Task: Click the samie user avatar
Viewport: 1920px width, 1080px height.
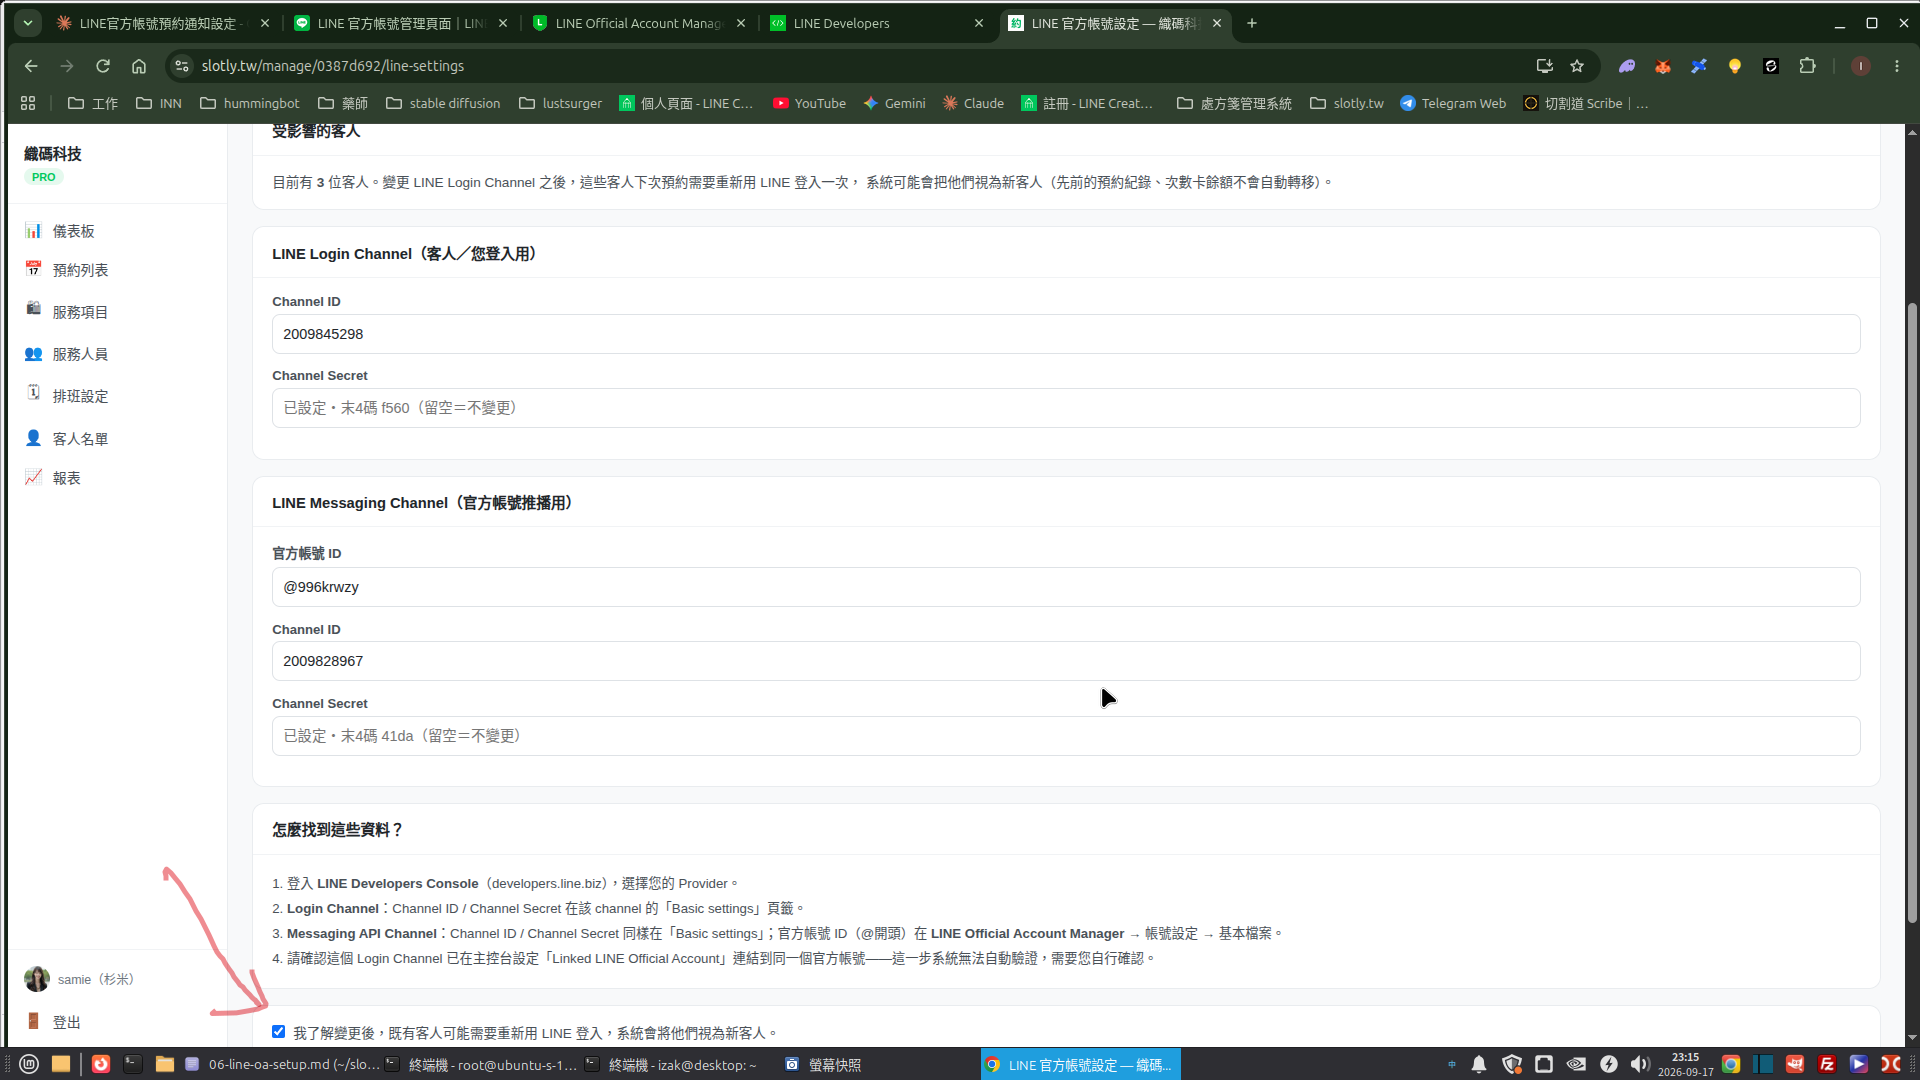Action: 37,979
